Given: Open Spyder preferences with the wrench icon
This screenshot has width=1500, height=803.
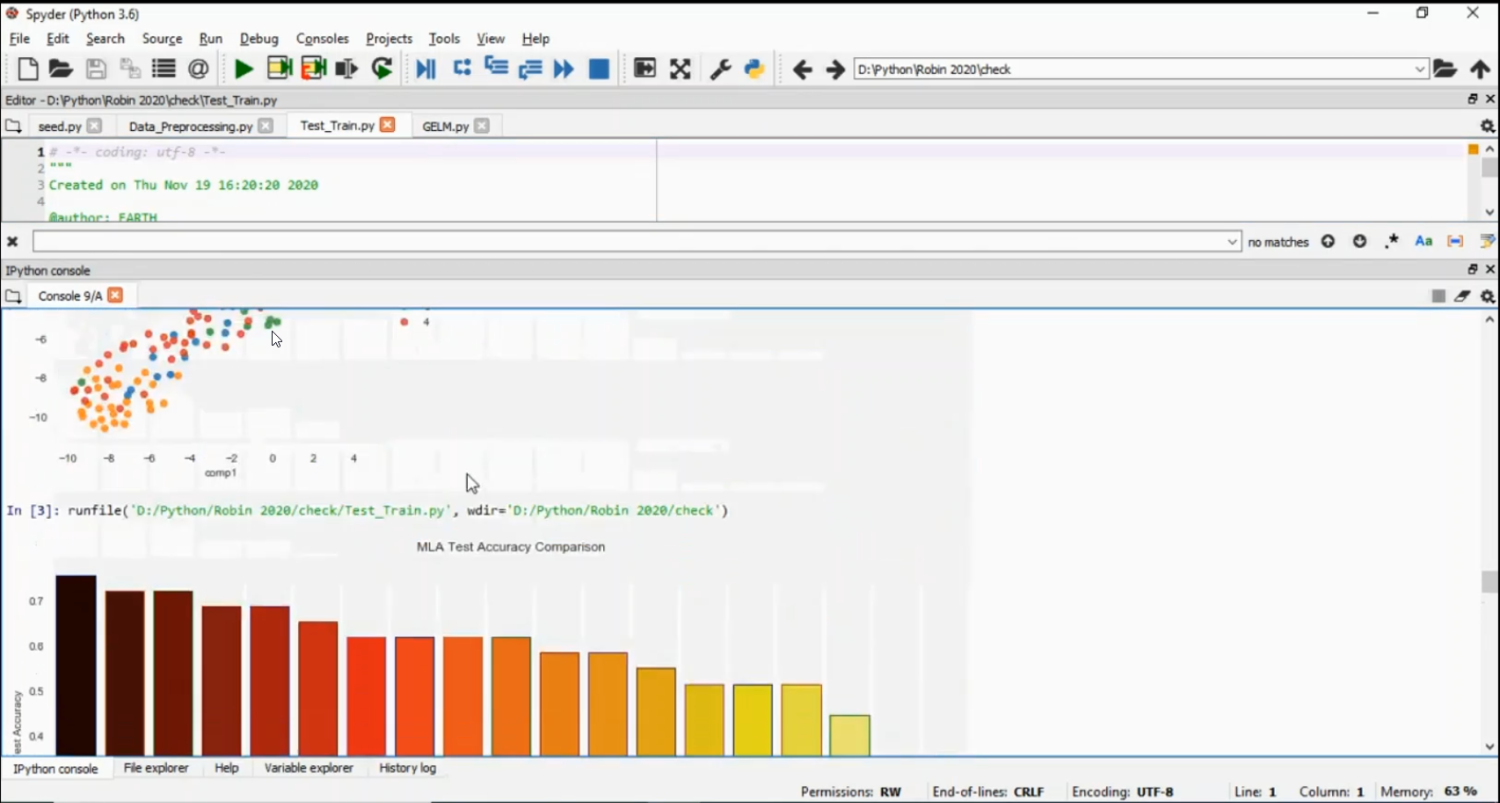Looking at the screenshot, I should tap(719, 68).
